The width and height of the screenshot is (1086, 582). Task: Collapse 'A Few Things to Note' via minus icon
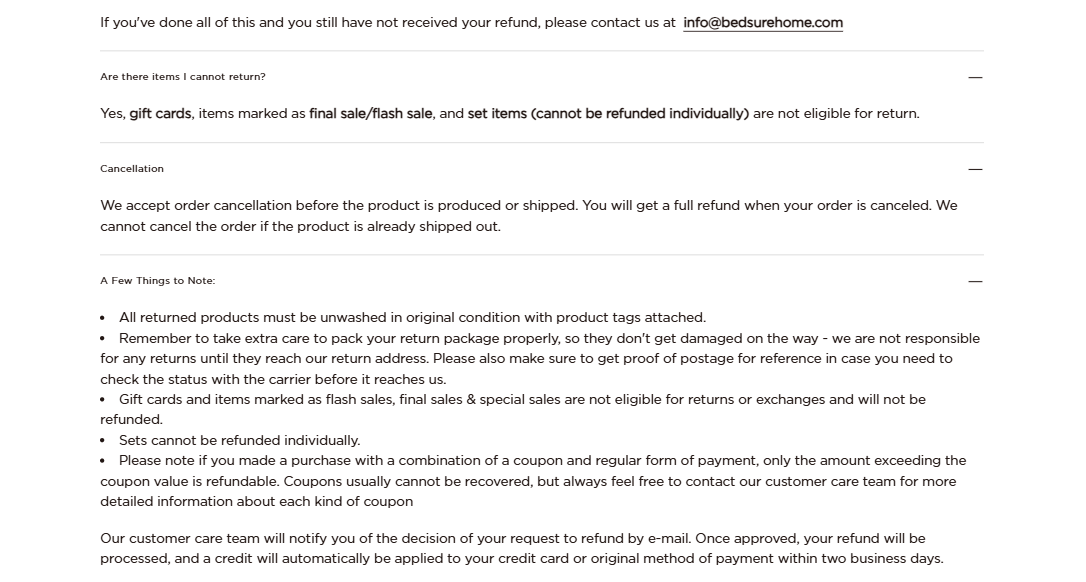point(975,281)
